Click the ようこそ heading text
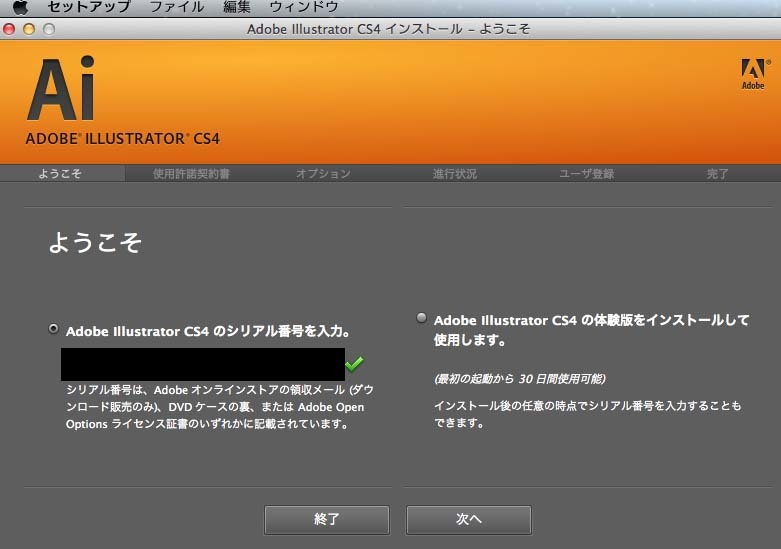781x549 pixels. tap(95, 243)
